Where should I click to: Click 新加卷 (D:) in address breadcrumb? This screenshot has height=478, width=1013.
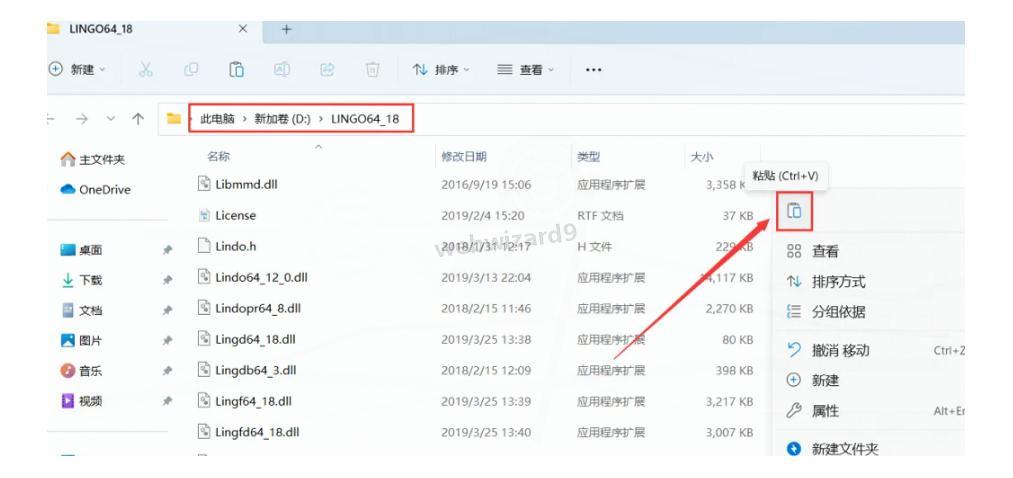pos(282,120)
